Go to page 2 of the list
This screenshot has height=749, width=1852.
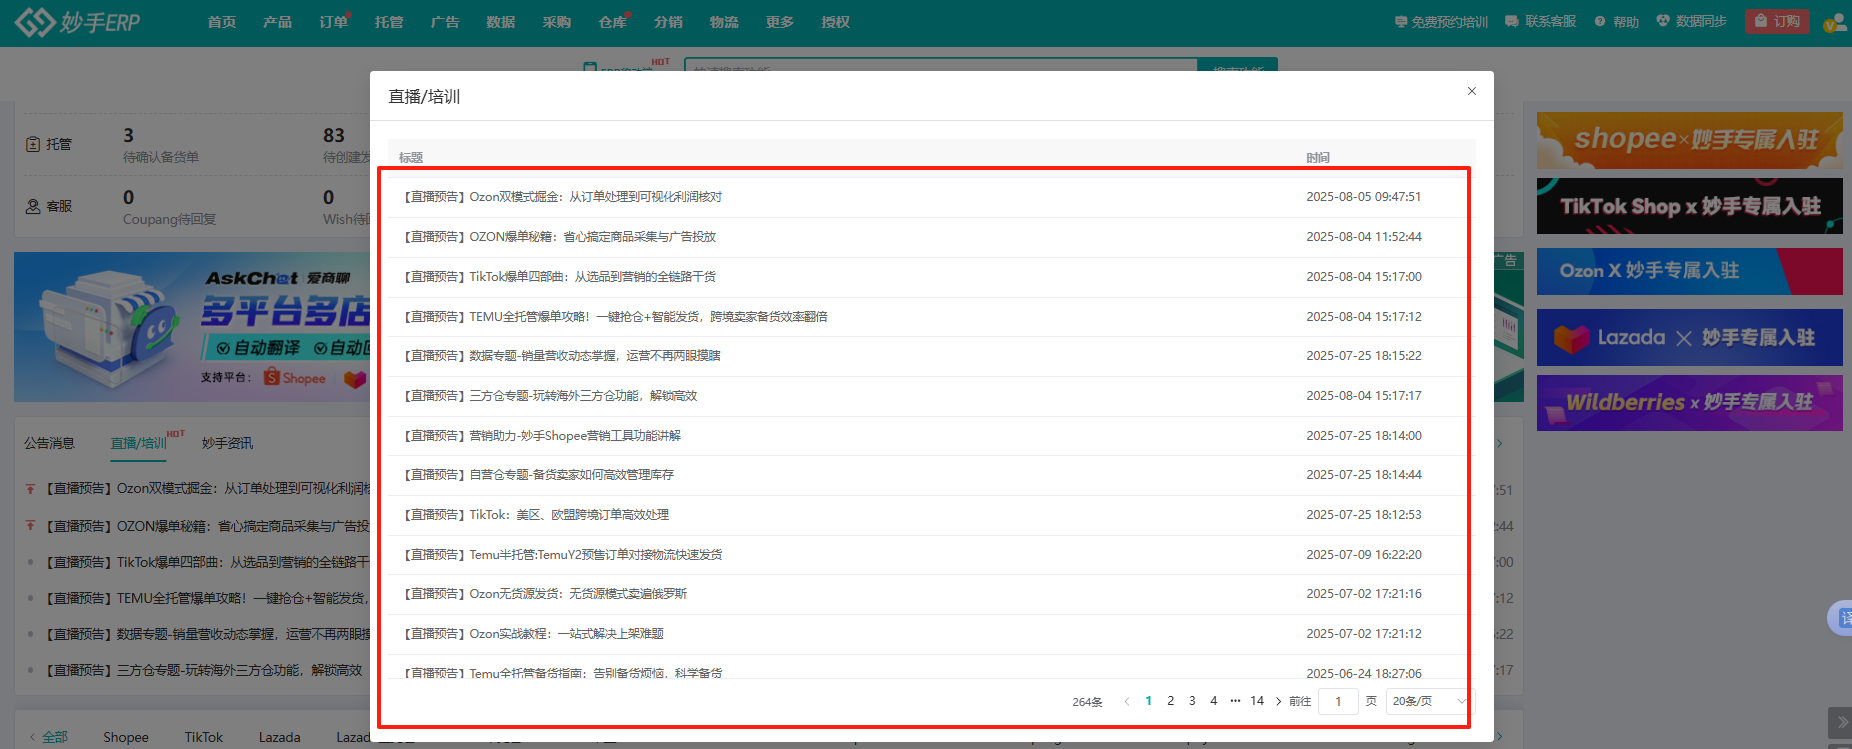1170,701
